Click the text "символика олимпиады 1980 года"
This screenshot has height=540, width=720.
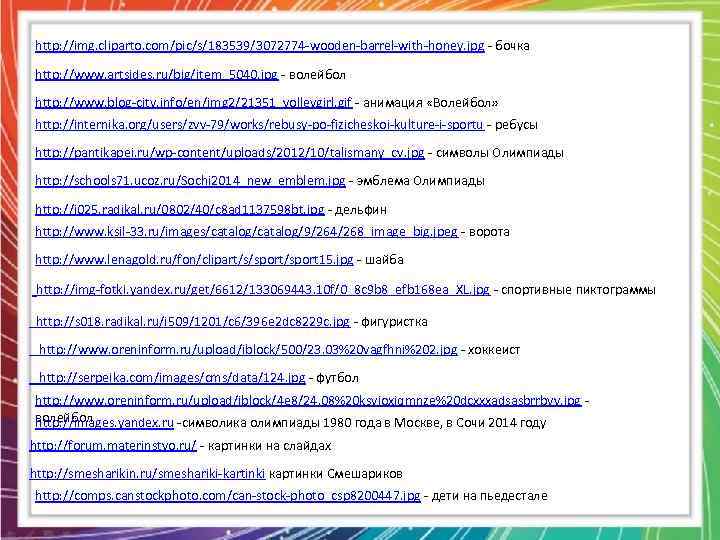point(282,422)
